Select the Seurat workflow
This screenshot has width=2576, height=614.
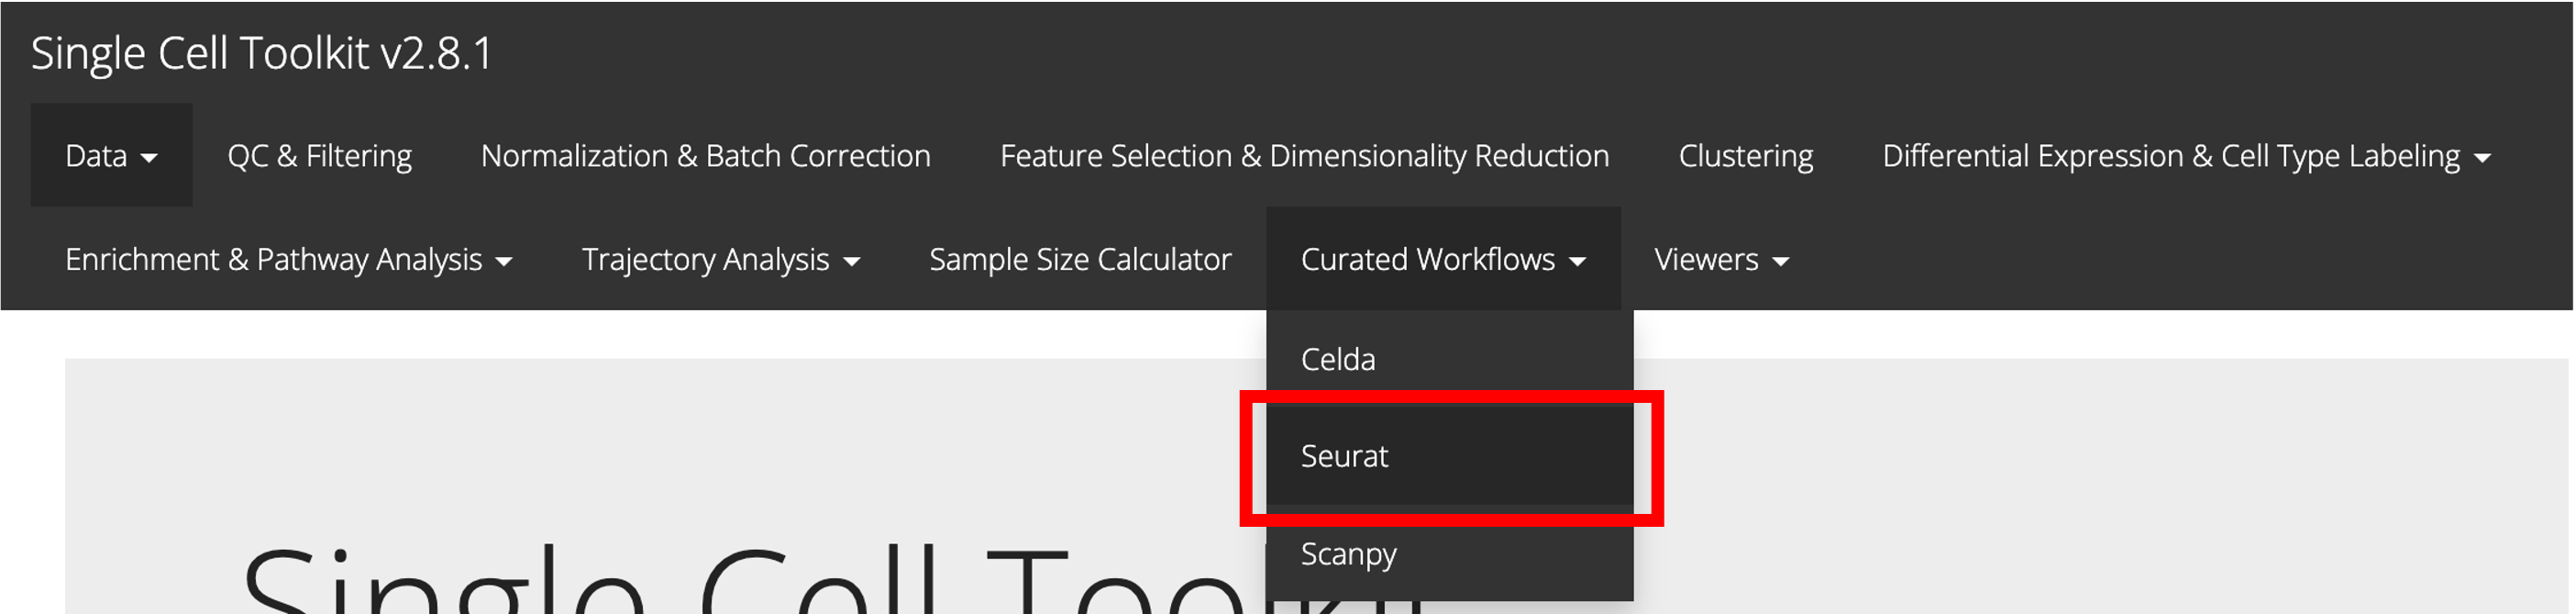[x=1344, y=456]
